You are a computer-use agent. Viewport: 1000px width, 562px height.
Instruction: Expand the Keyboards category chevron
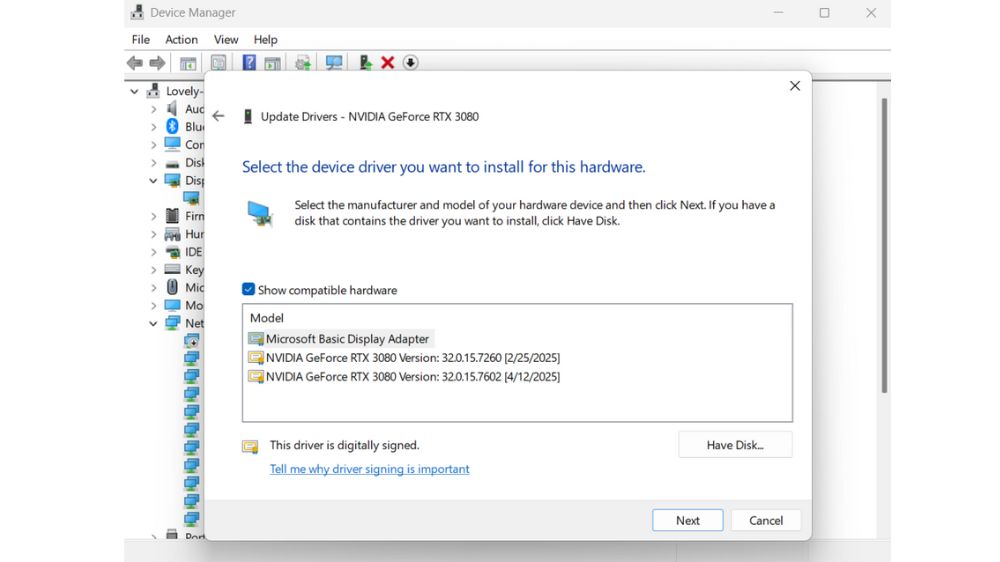[x=153, y=270]
